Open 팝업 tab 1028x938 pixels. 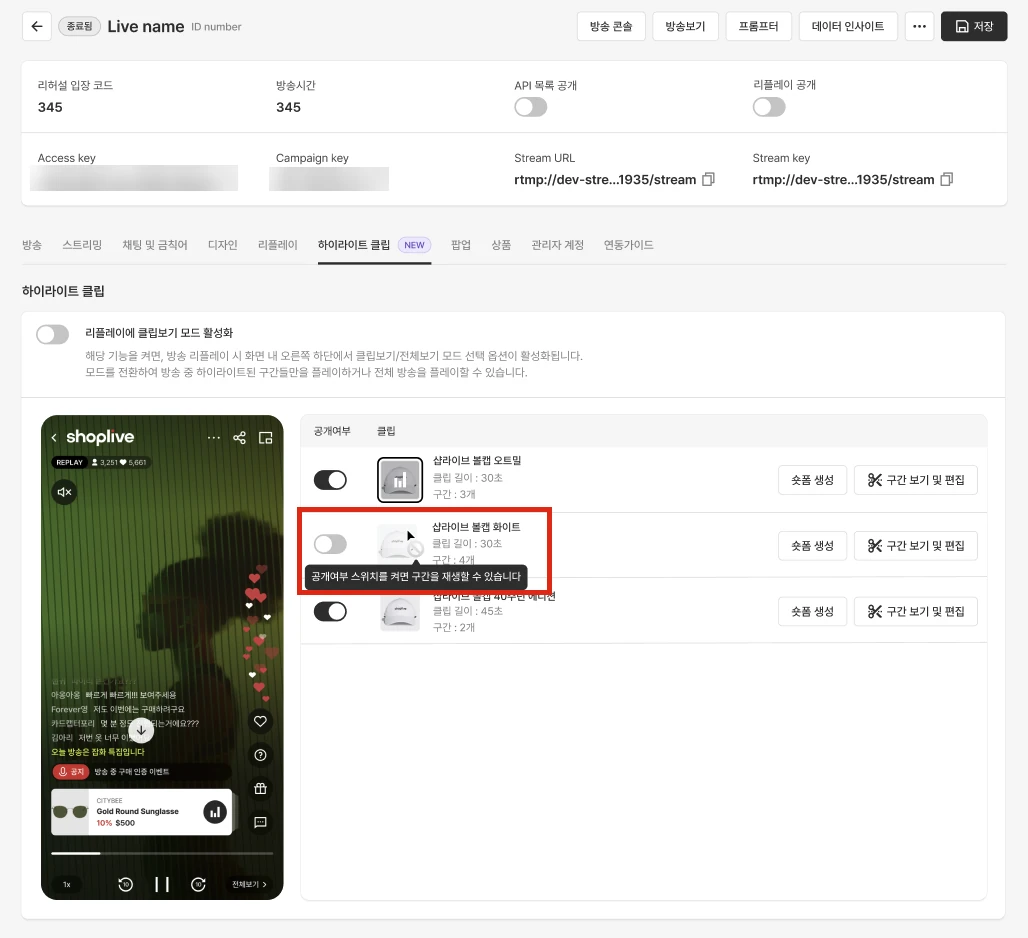461,245
